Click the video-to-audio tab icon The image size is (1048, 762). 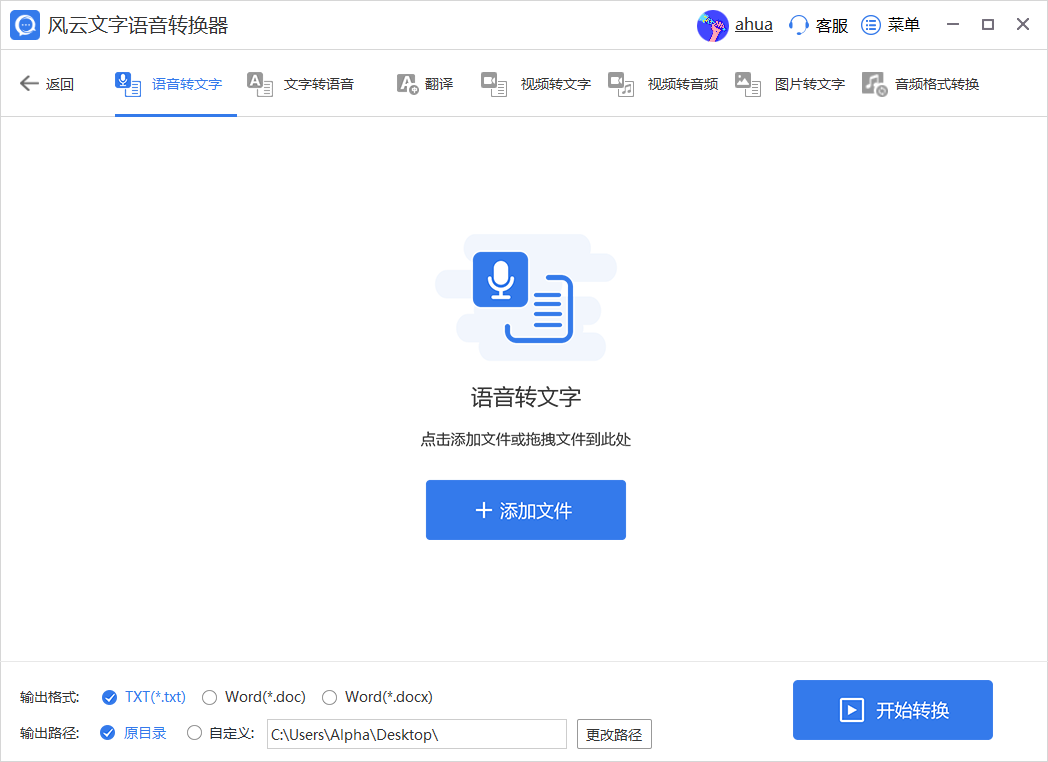coord(621,84)
